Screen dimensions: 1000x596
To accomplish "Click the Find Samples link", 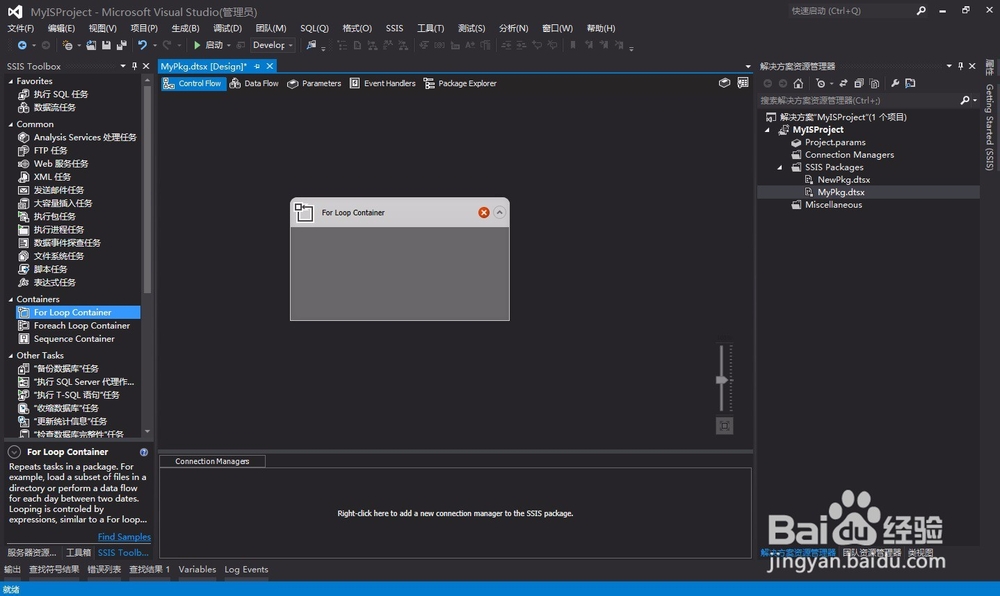I will [124, 537].
